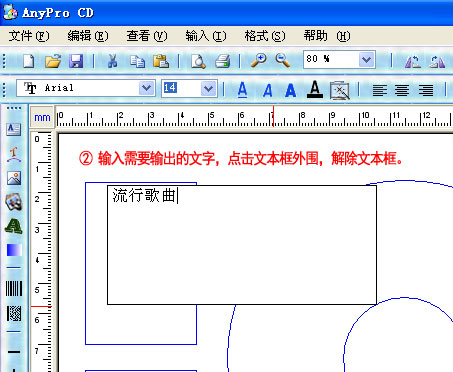Image resolution: width=453 pixels, height=372 pixels.
Task: Click the Print icon
Action: [x=223, y=61]
